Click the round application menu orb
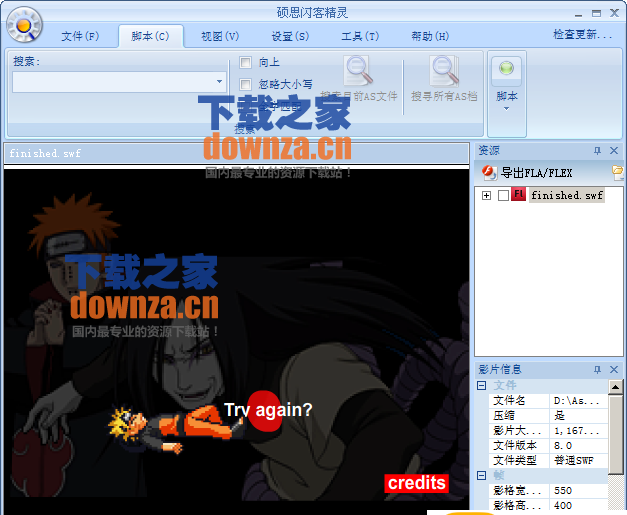Viewport: 627px width, 515px height. [x=22, y=22]
